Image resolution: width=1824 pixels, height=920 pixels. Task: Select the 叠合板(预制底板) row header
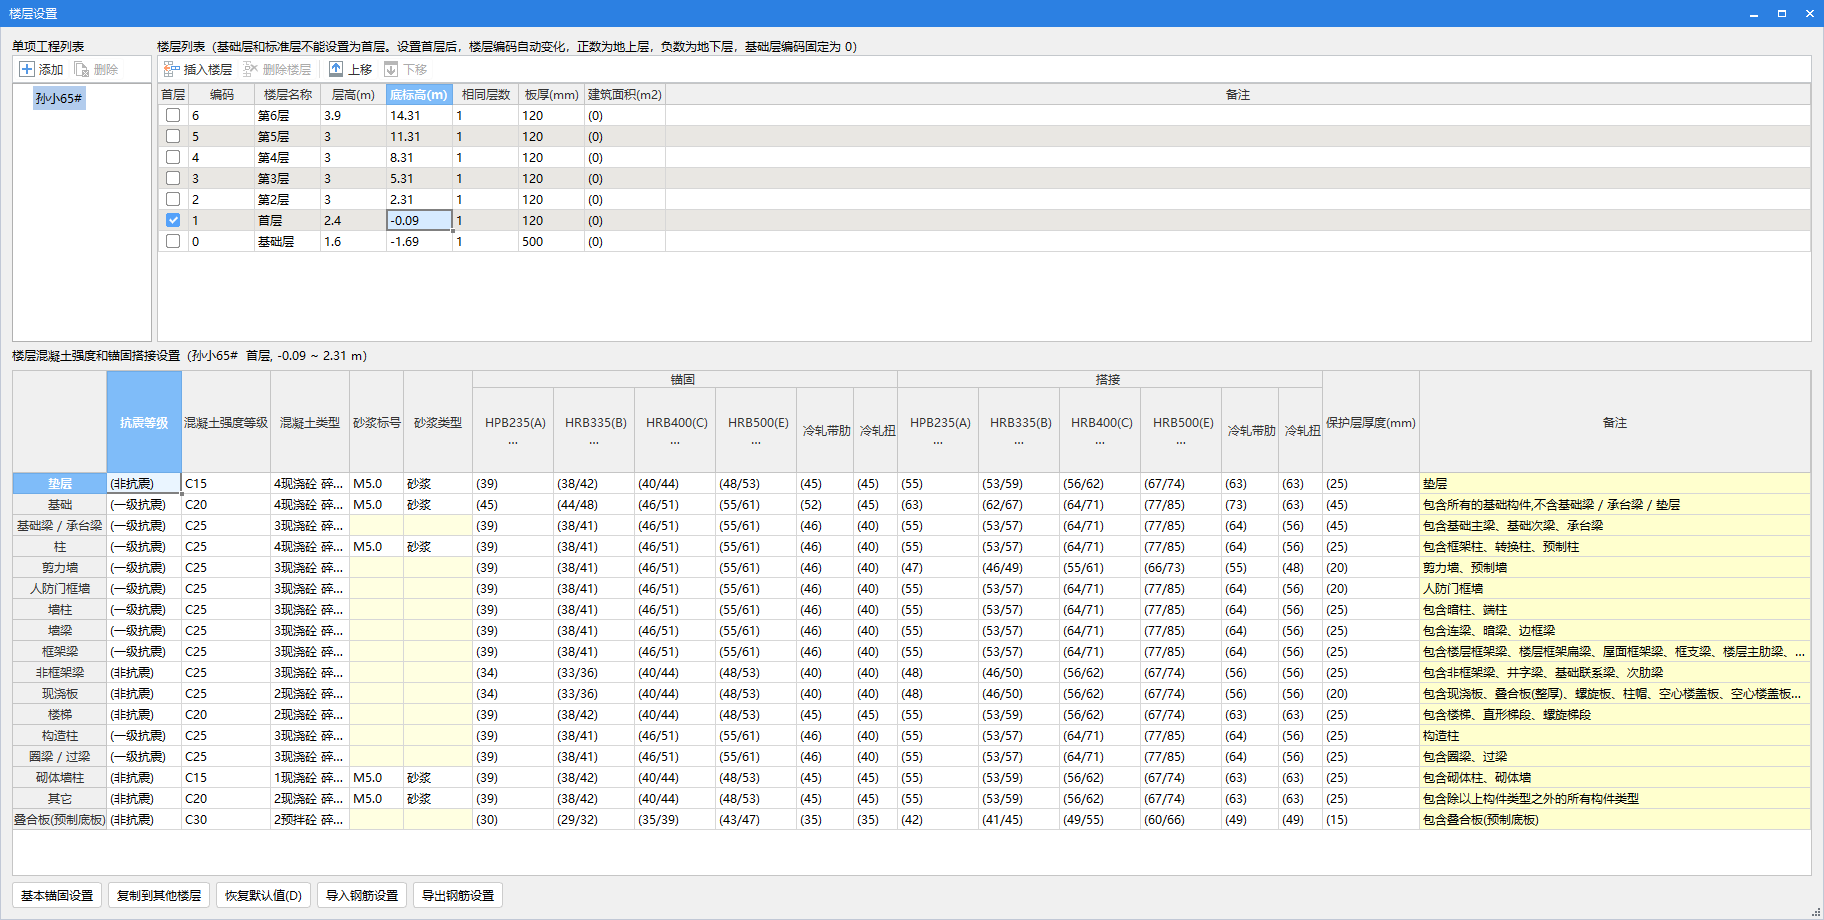[x=60, y=819]
